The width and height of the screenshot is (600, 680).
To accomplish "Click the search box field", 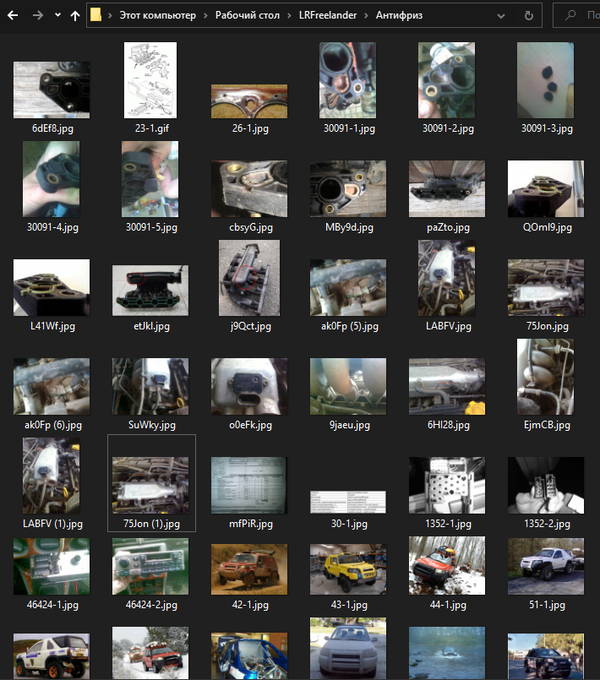I will [x=577, y=15].
